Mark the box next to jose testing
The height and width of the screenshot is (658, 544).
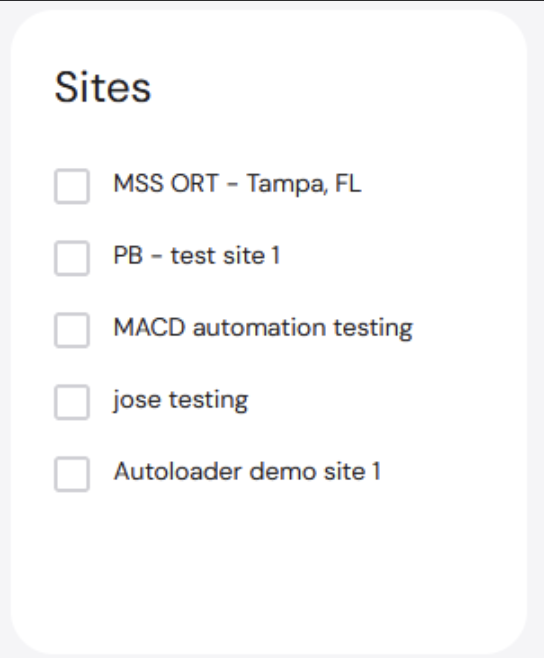point(72,402)
